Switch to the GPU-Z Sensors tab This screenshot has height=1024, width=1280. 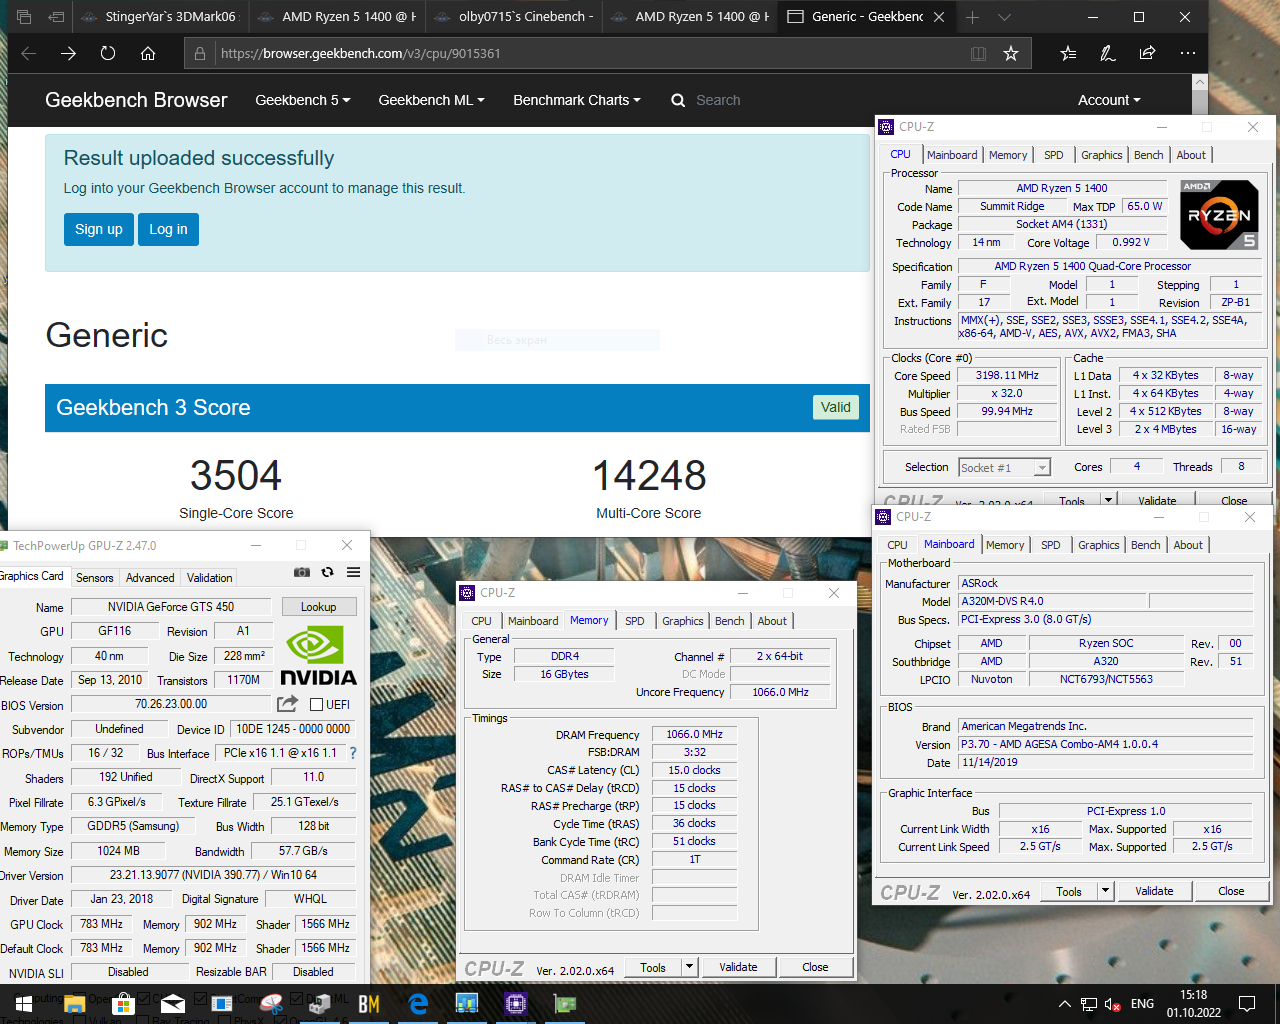point(95,578)
